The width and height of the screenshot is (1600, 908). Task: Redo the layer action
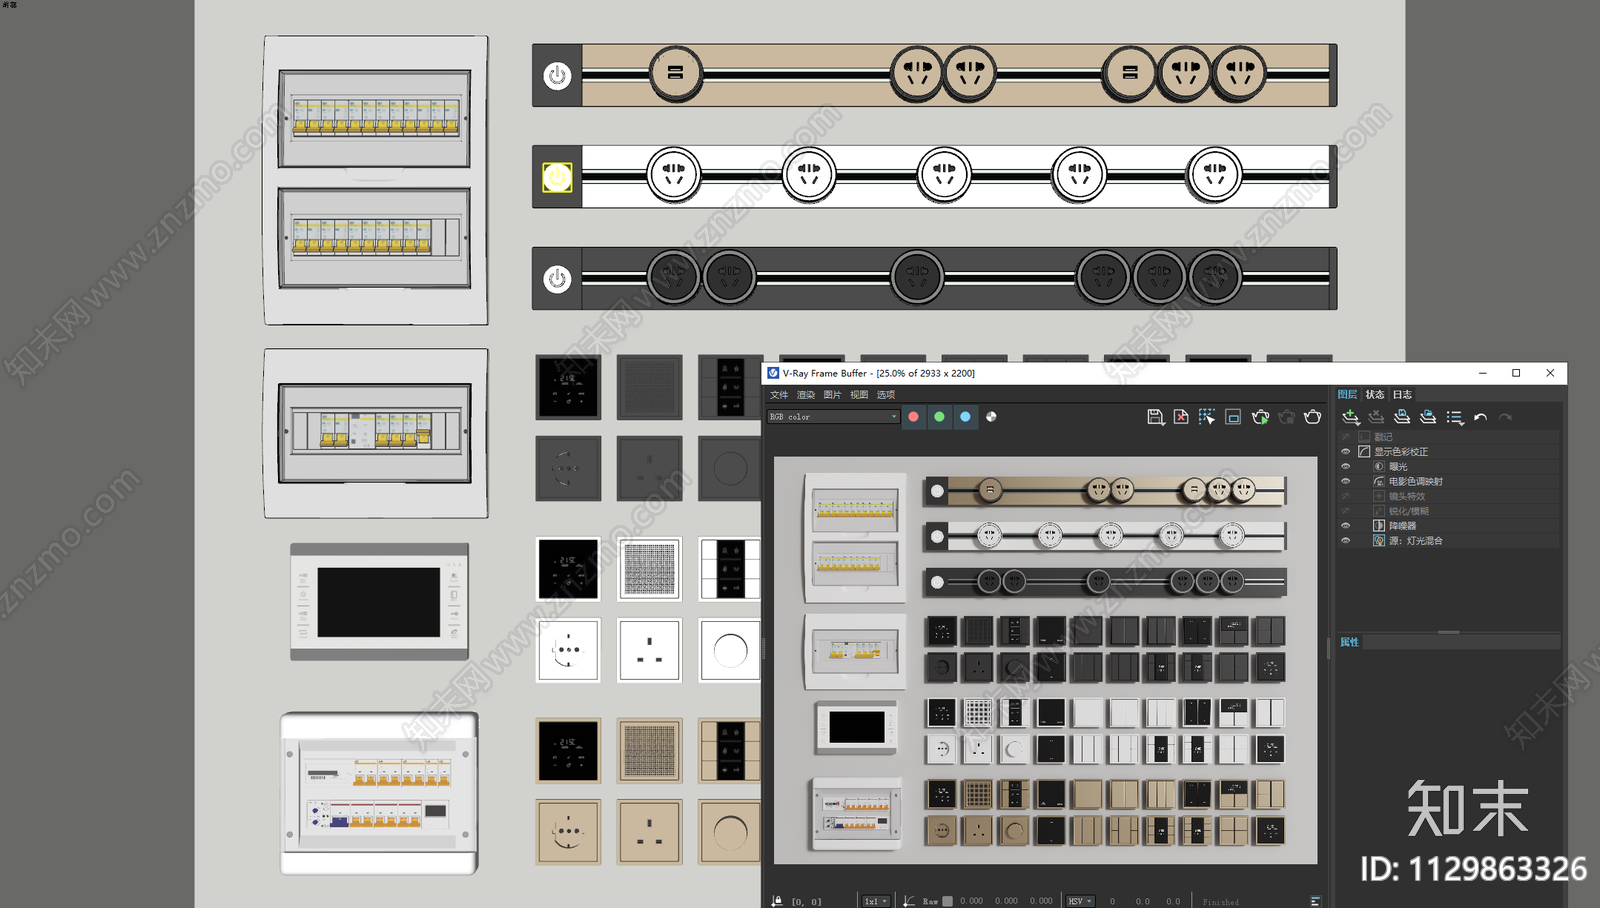[1506, 417]
